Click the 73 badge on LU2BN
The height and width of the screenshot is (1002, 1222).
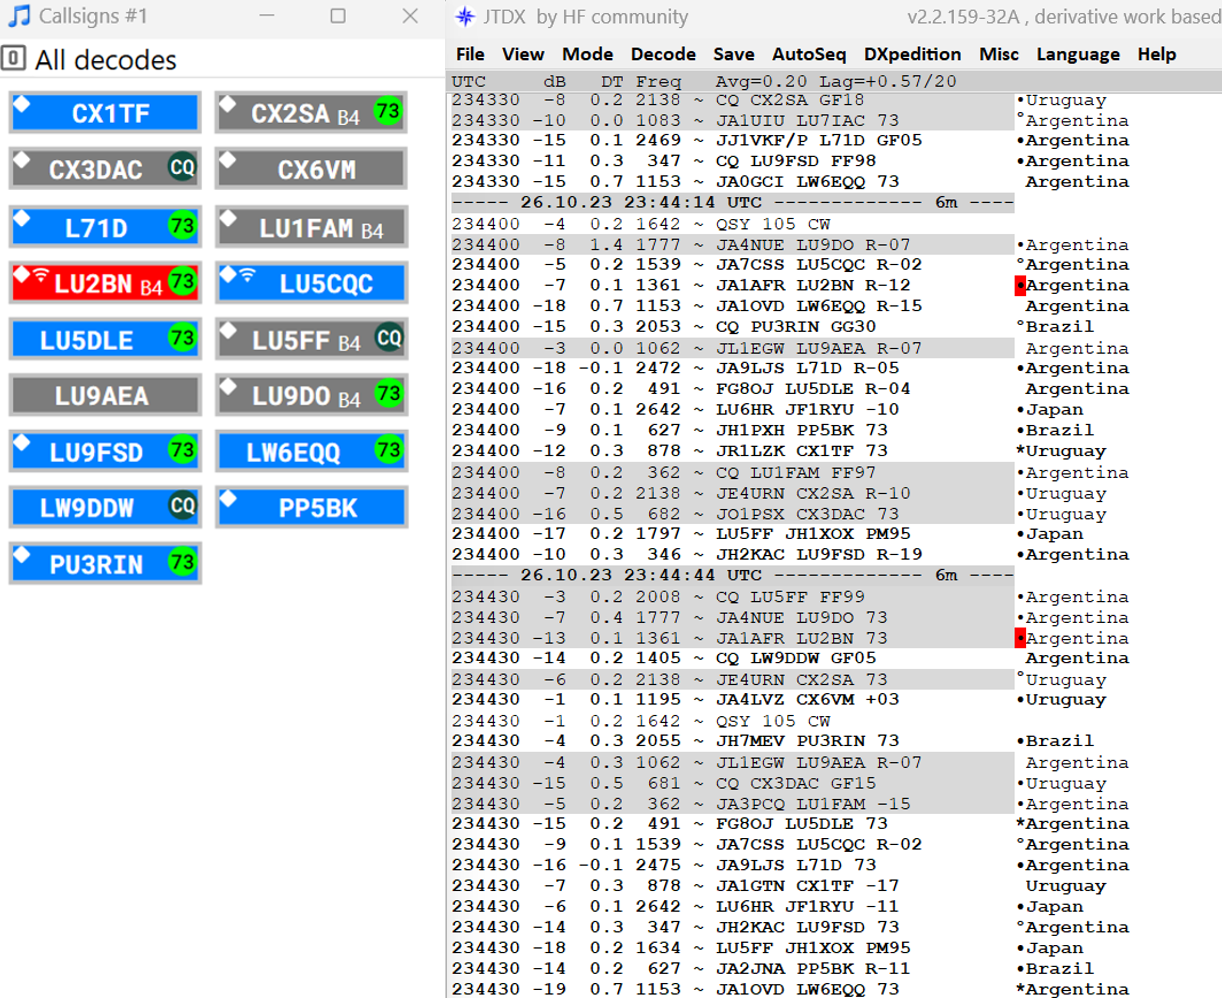182,281
